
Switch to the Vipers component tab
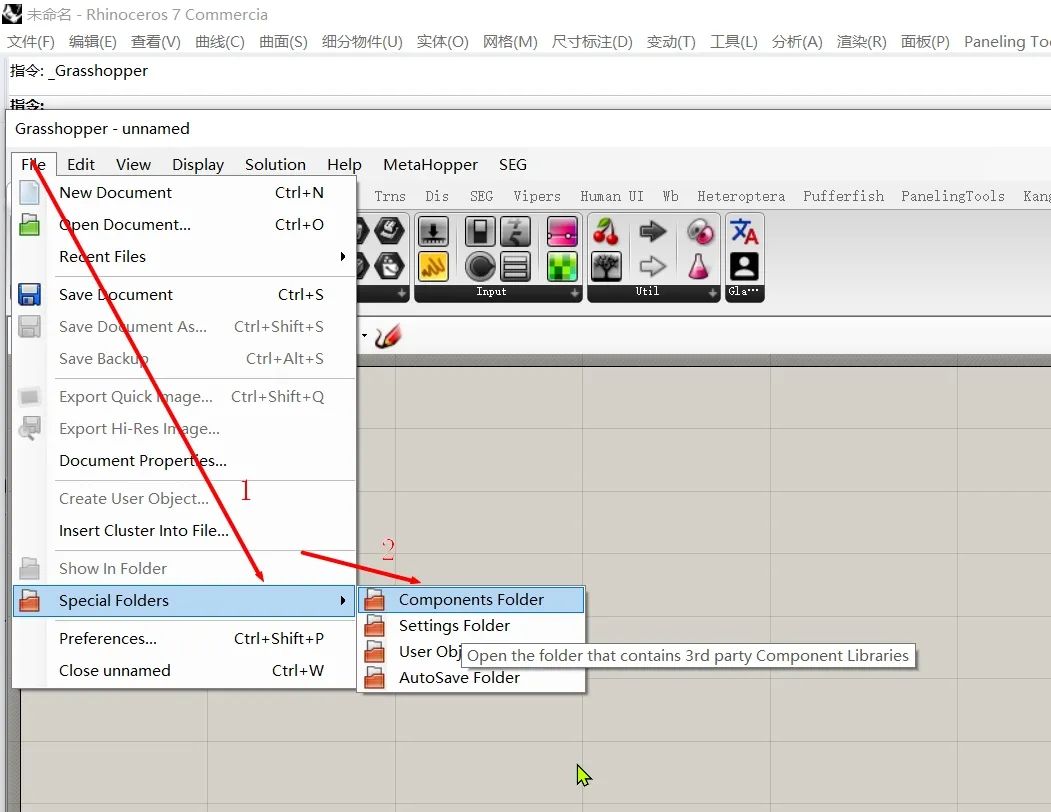coord(537,196)
